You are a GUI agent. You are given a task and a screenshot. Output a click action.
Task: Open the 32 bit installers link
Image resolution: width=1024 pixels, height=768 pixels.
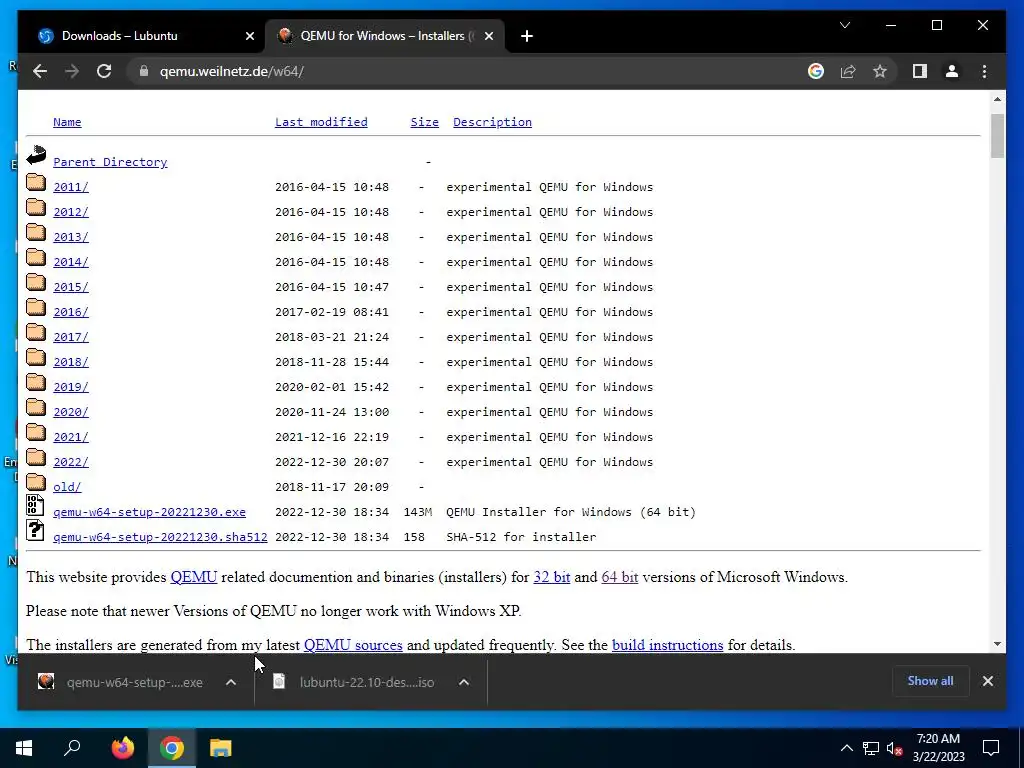click(x=552, y=577)
